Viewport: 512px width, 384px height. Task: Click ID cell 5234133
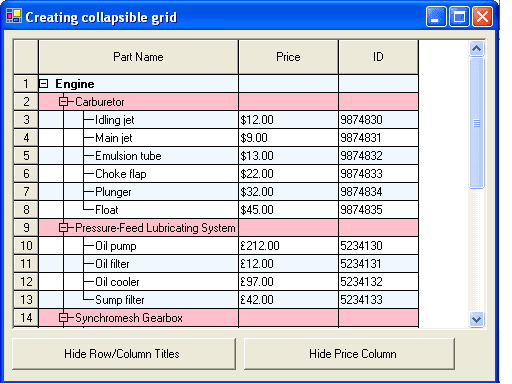click(378, 300)
